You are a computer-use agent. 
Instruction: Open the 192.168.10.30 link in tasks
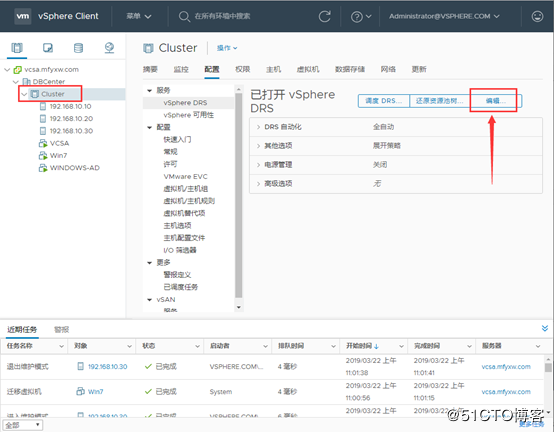(x=107, y=367)
